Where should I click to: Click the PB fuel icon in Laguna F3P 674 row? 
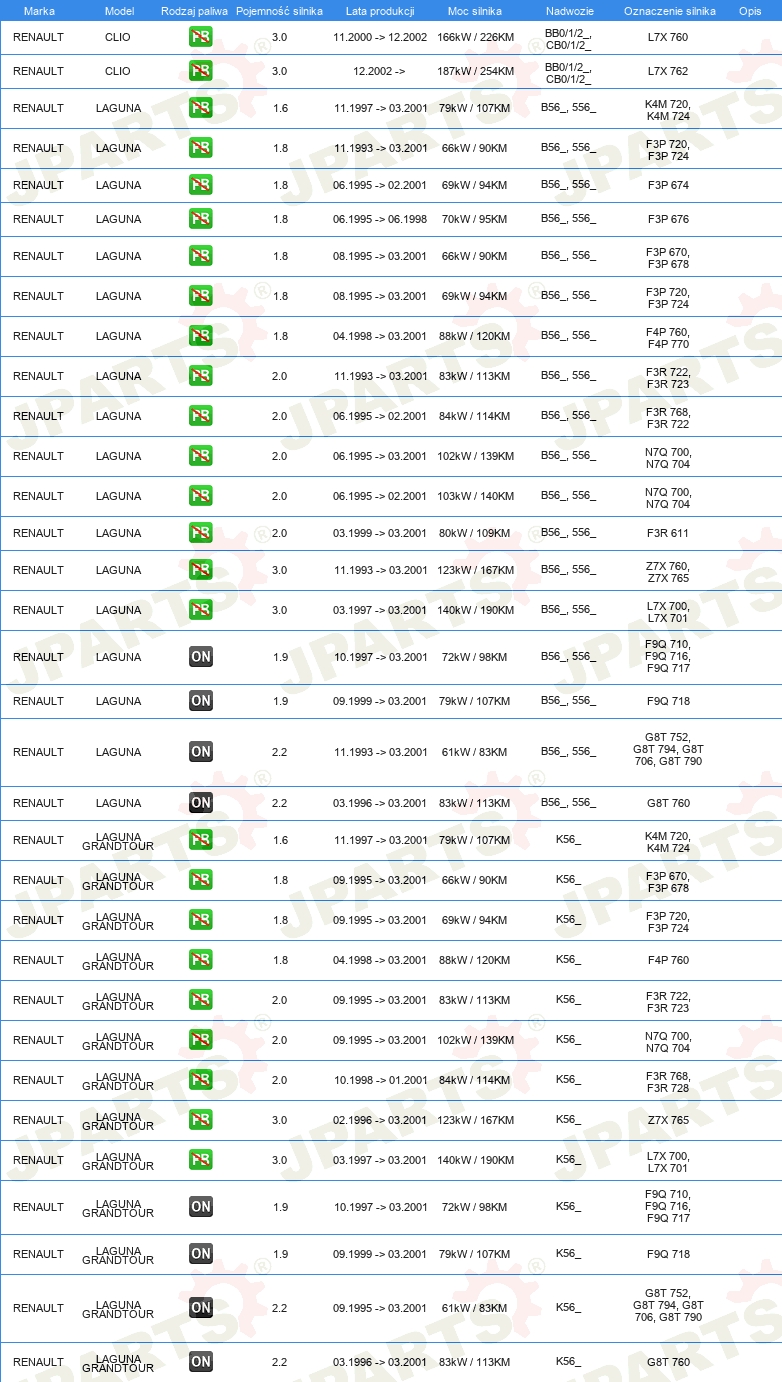click(201, 185)
